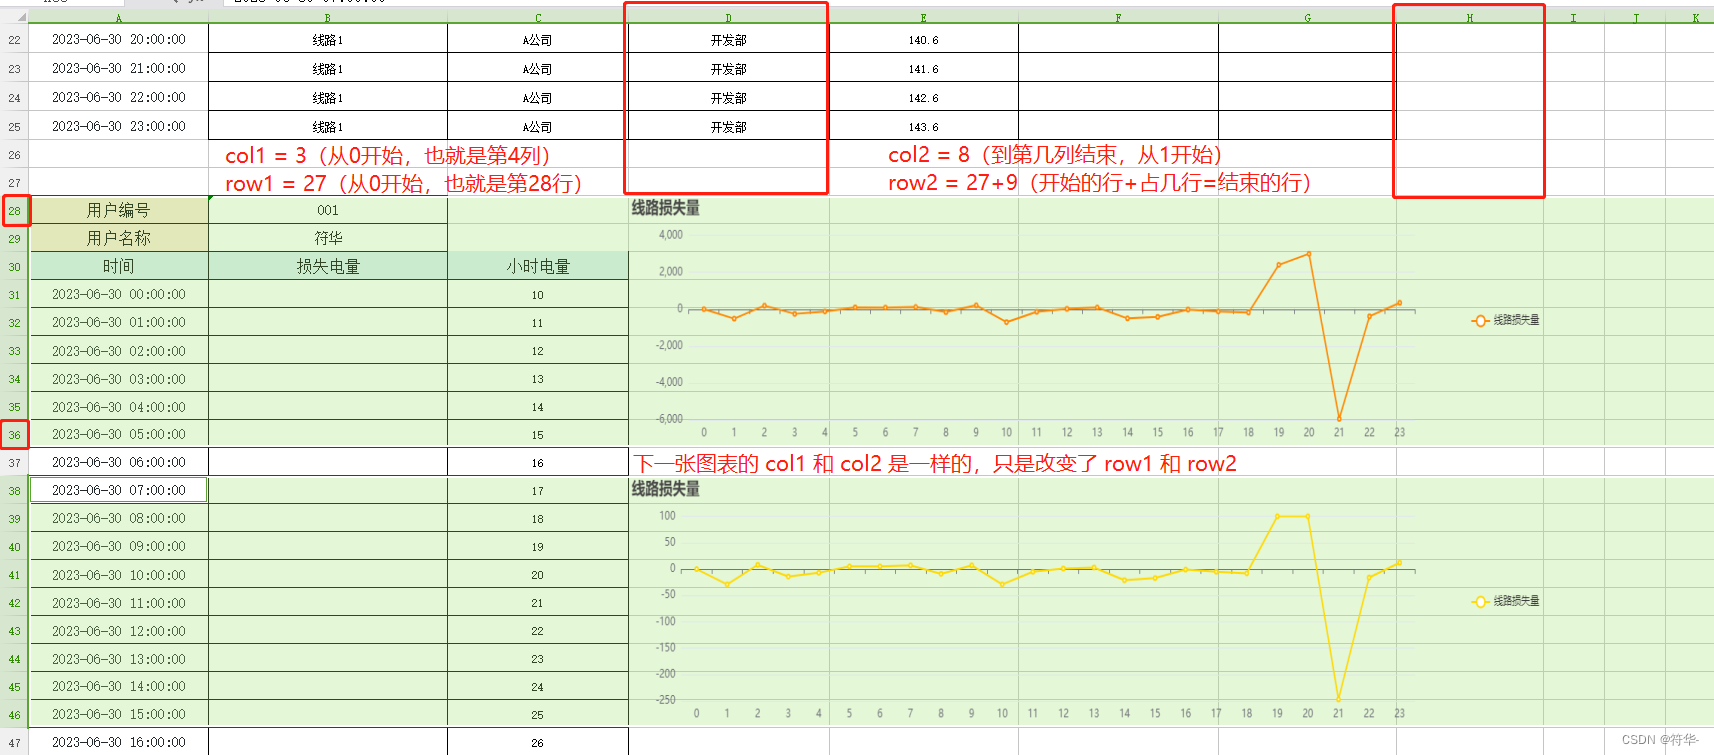Select empty 损失电量 cell in row 33
Image resolution: width=1714 pixels, height=755 pixels.
click(328, 351)
